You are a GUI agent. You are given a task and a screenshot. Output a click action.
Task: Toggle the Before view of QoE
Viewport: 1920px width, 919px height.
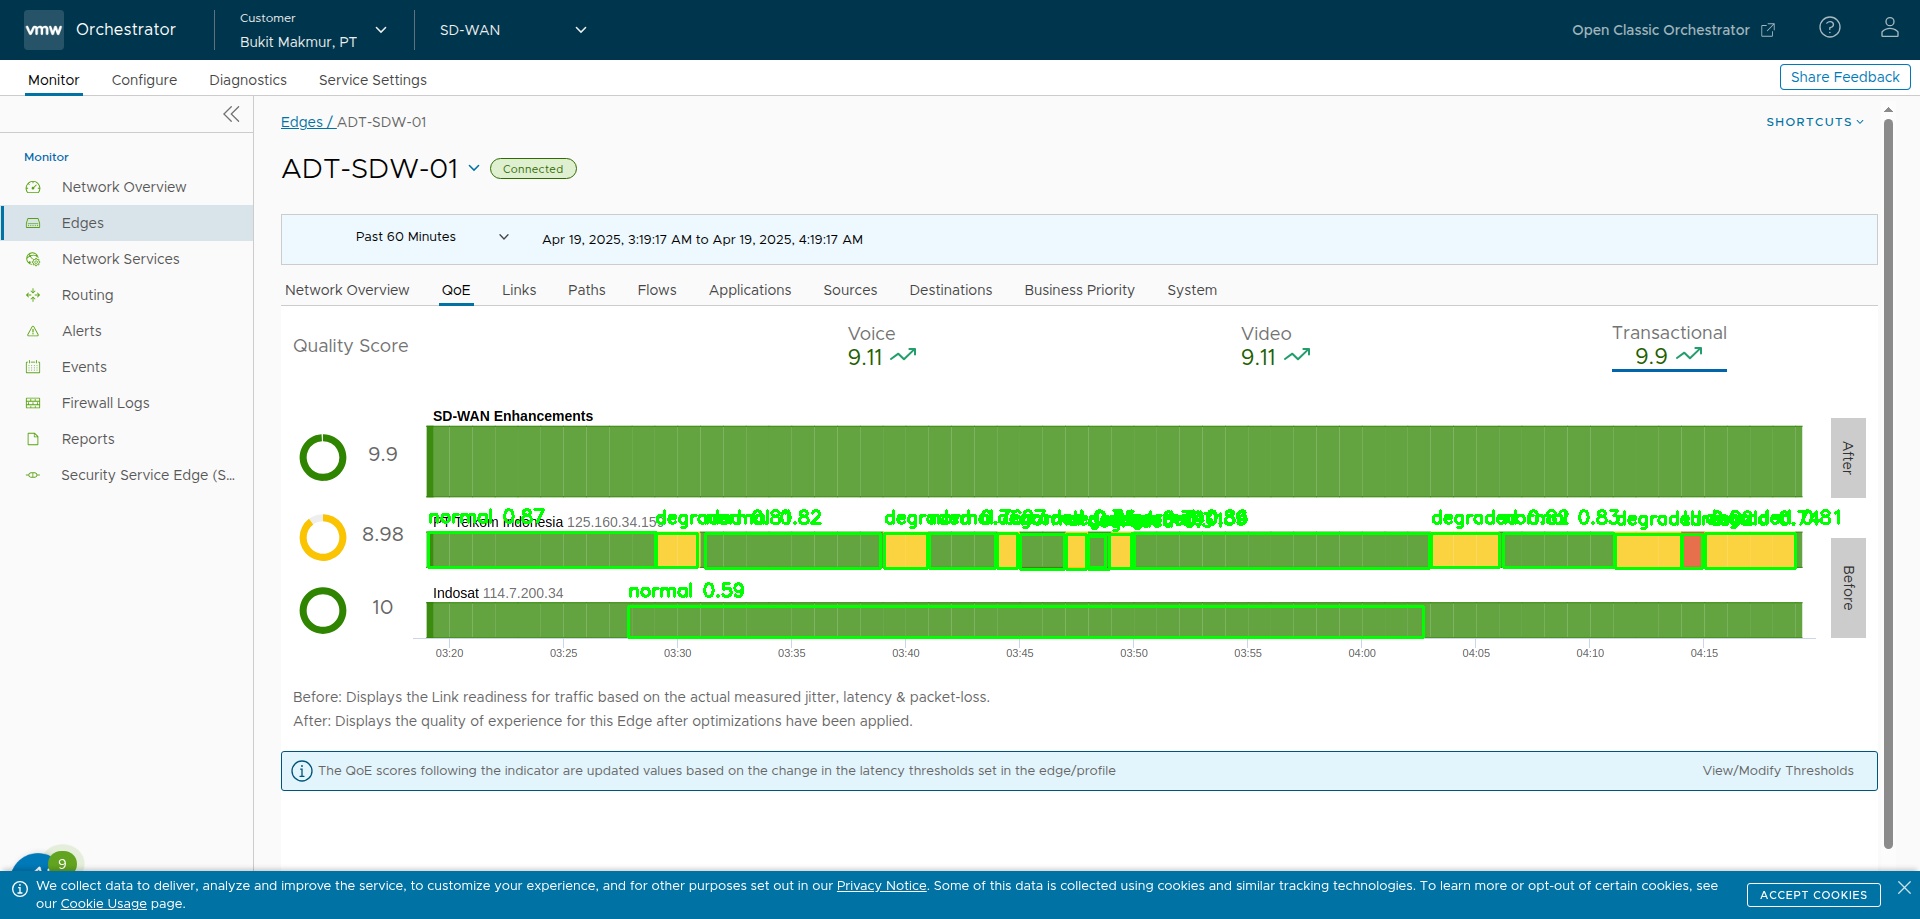[1847, 588]
